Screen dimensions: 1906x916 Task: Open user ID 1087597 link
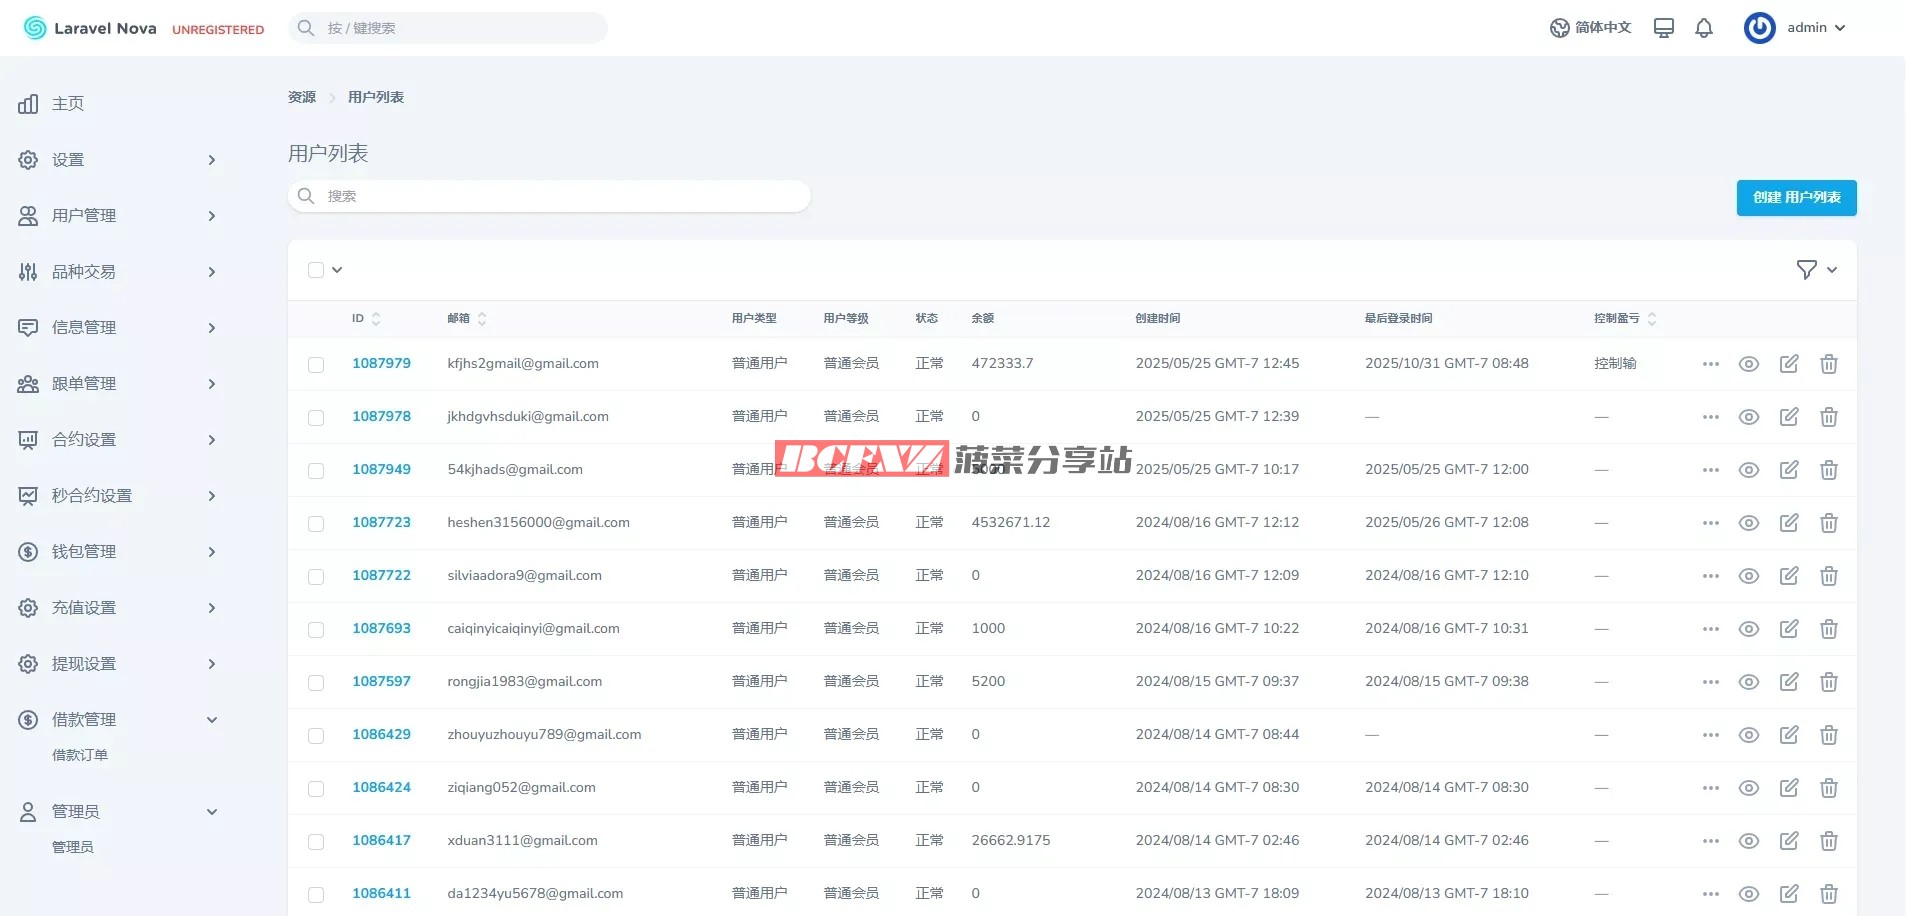point(381,681)
